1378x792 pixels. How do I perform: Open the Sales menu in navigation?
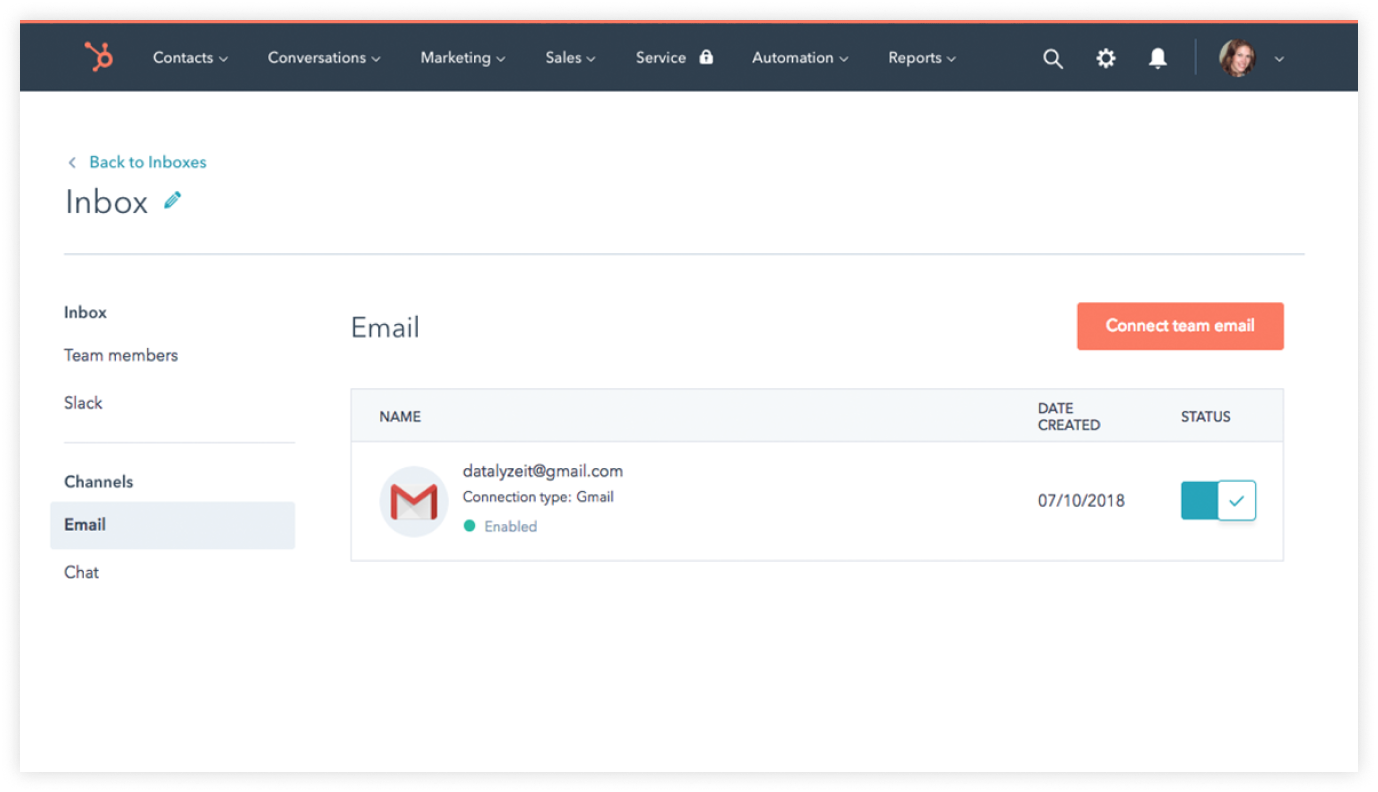(570, 58)
